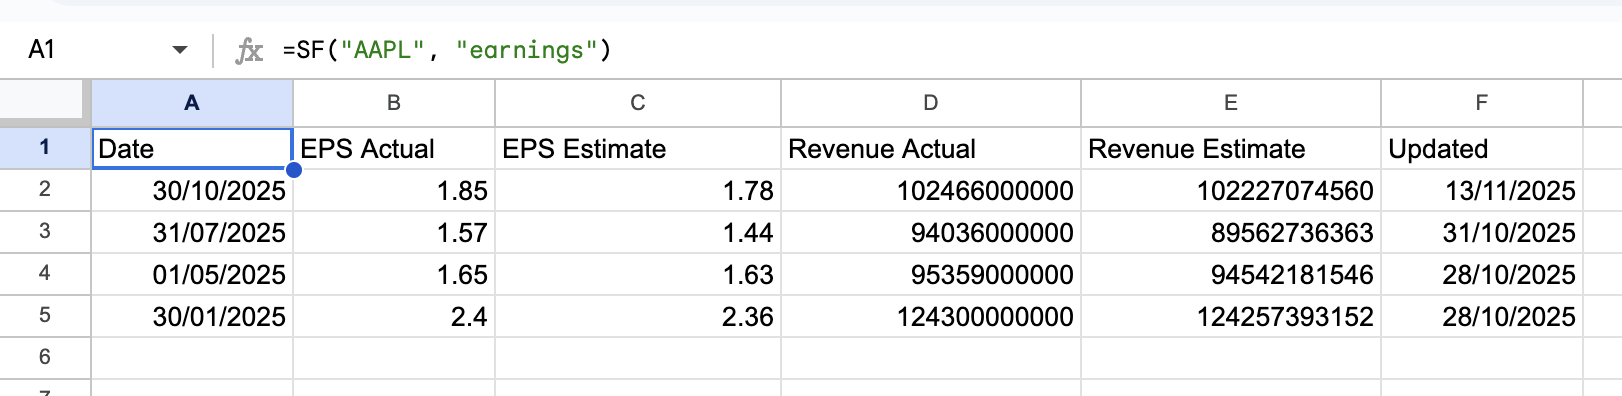Click the Updated header cell
Screen dimensions: 1622x396
[x=1482, y=148]
